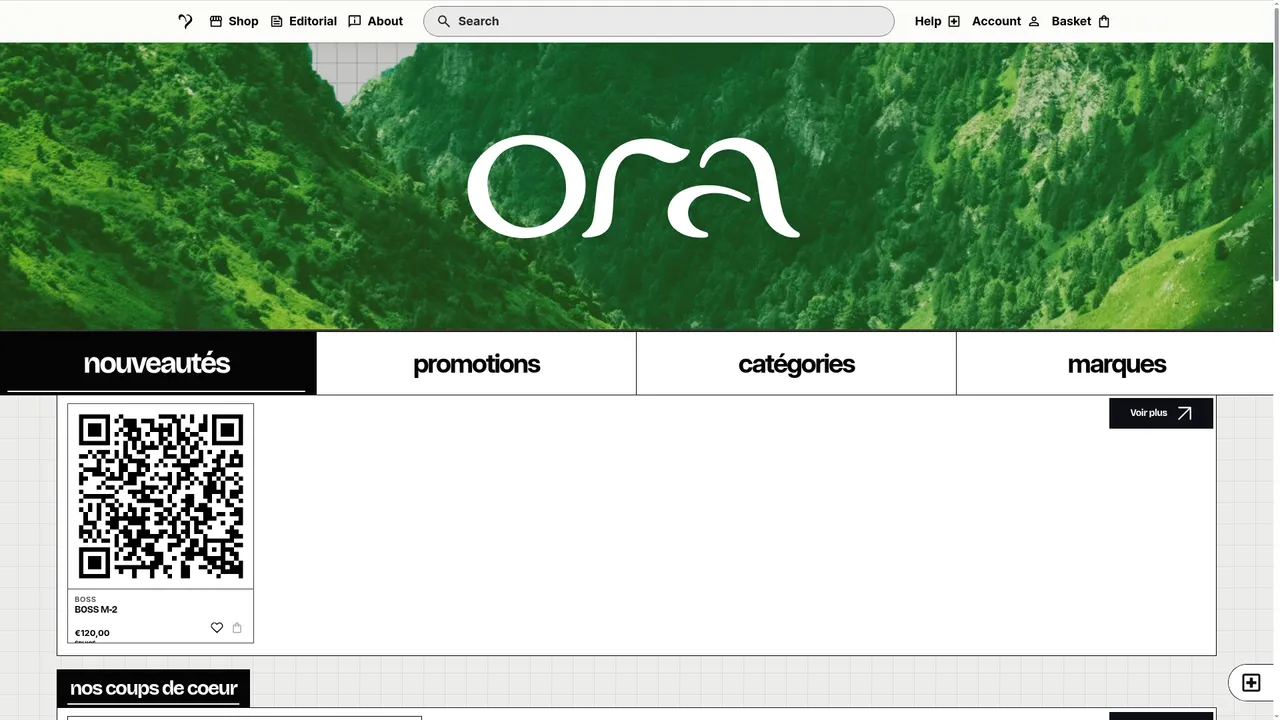Click the Shop storefront icon

click(216, 21)
